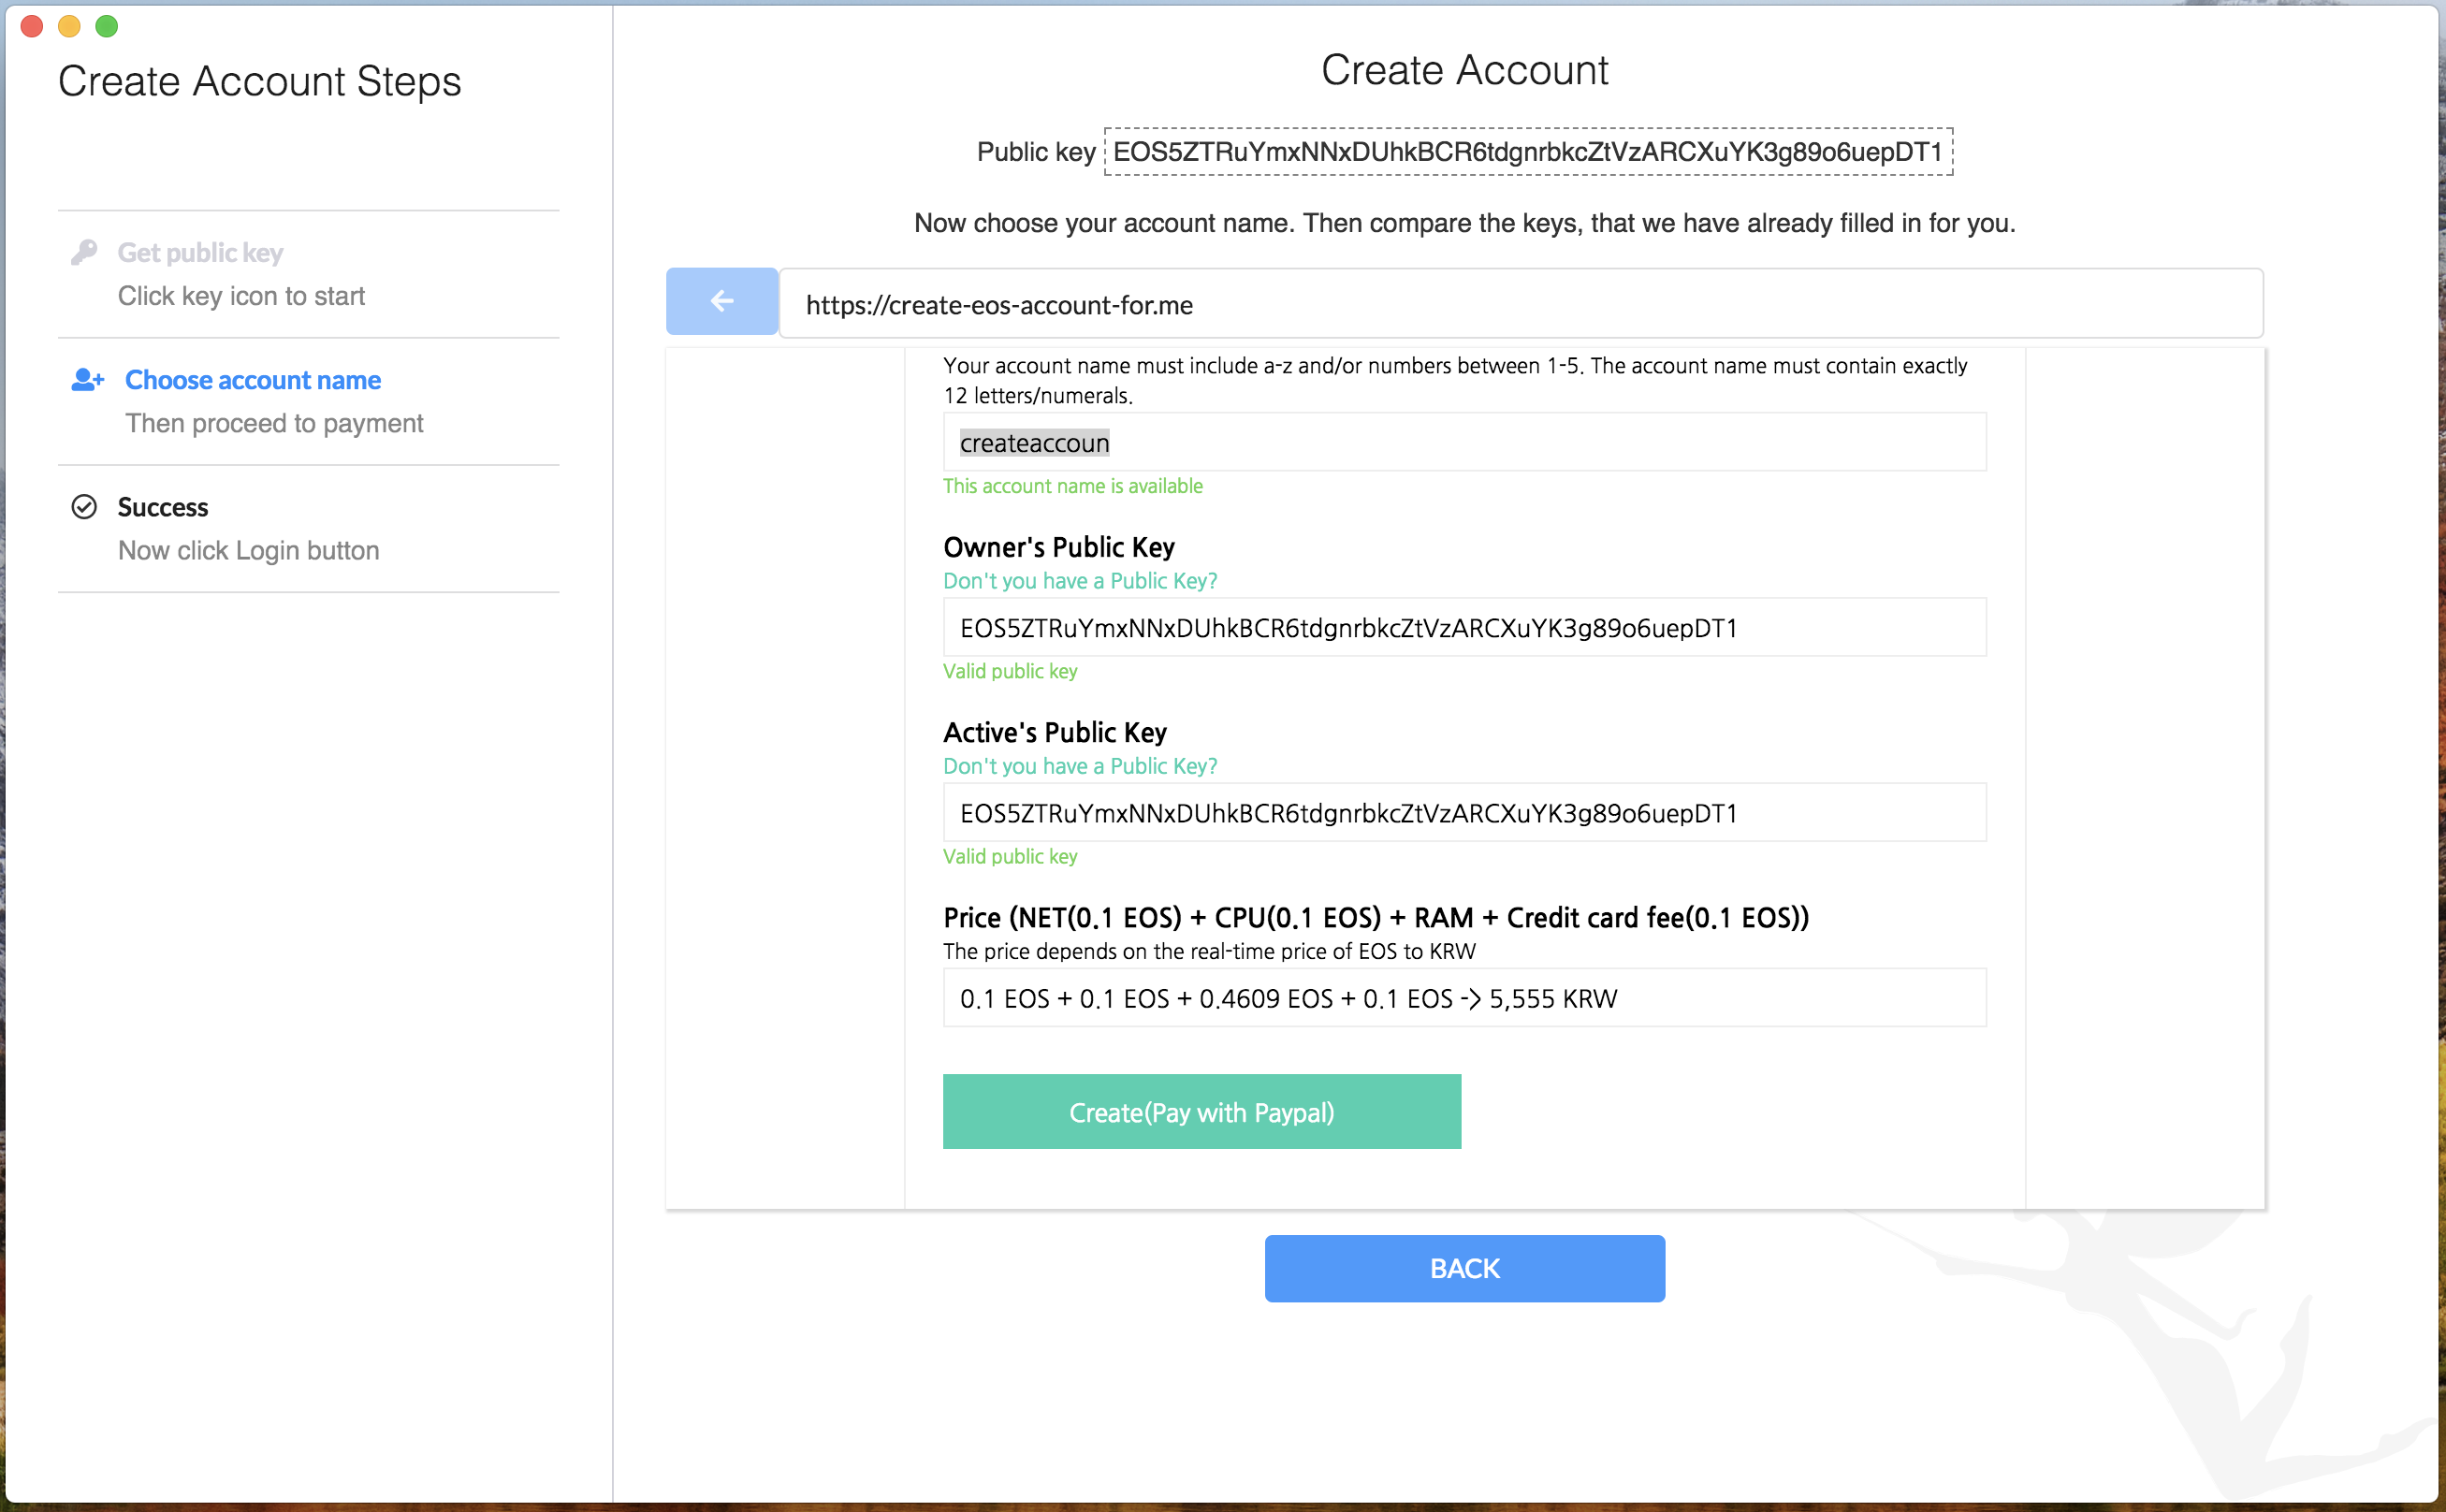This screenshot has width=2446, height=1512.
Task: Click 'Then proceed to payment' text
Action: click(274, 423)
